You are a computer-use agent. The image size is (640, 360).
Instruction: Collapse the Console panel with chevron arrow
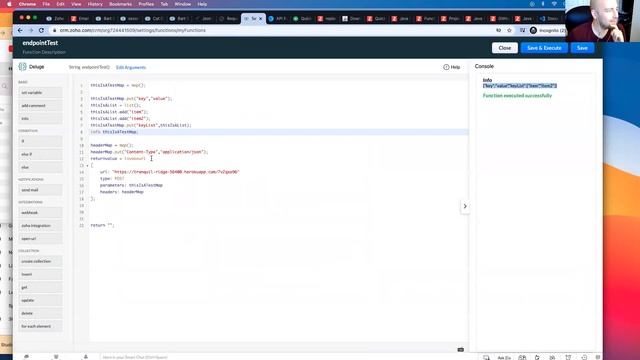point(464,206)
